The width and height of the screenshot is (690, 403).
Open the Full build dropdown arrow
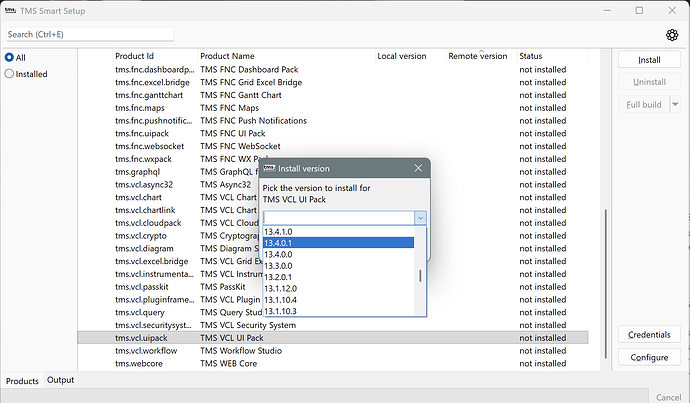pyautogui.click(x=675, y=105)
